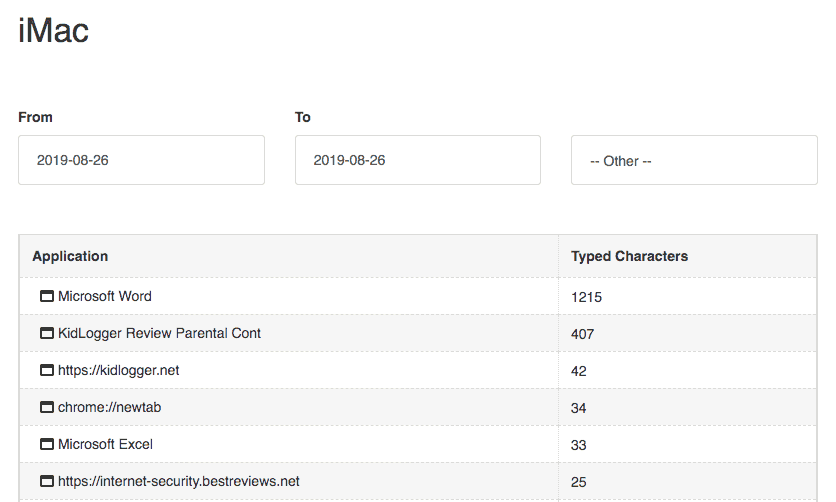Select the Microsoft Excel entry
The height and width of the screenshot is (502, 836).
[x=105, y=445]
